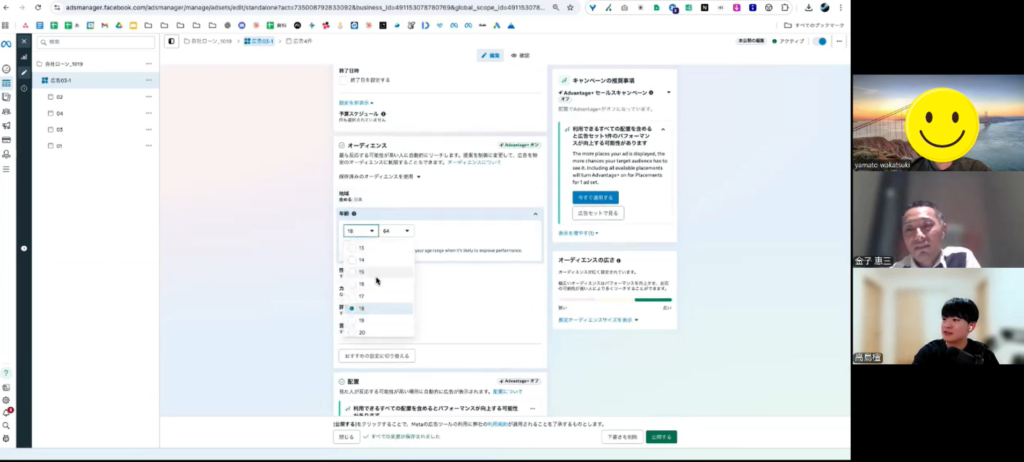This screenshot has width=1024, height=462.
Task: Click the Meta logo icon
Action: click(6, 43)
